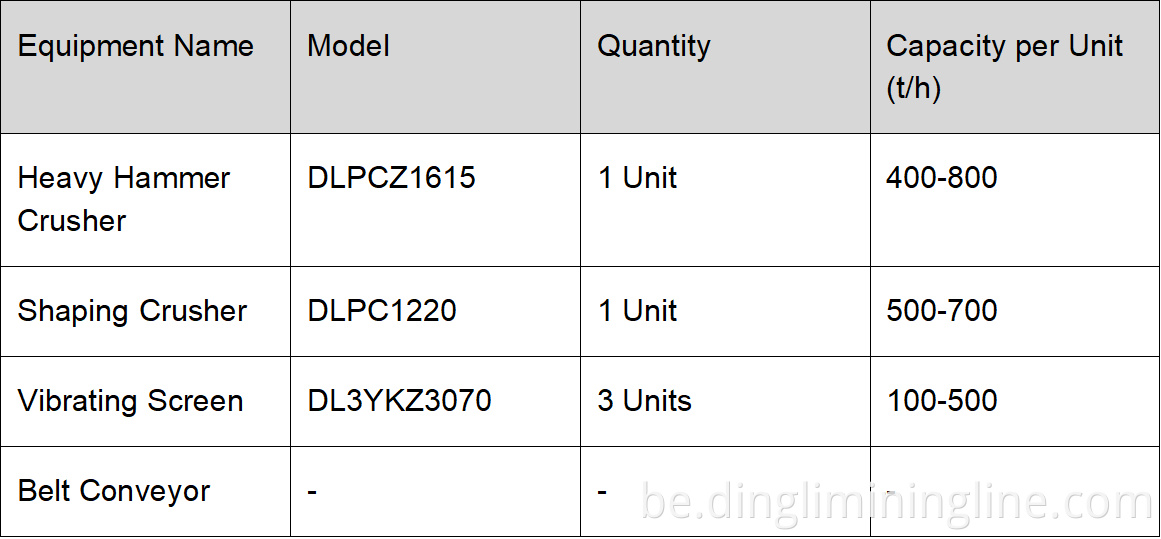Click model DLPC1220 cell

(x=381, y=311)
